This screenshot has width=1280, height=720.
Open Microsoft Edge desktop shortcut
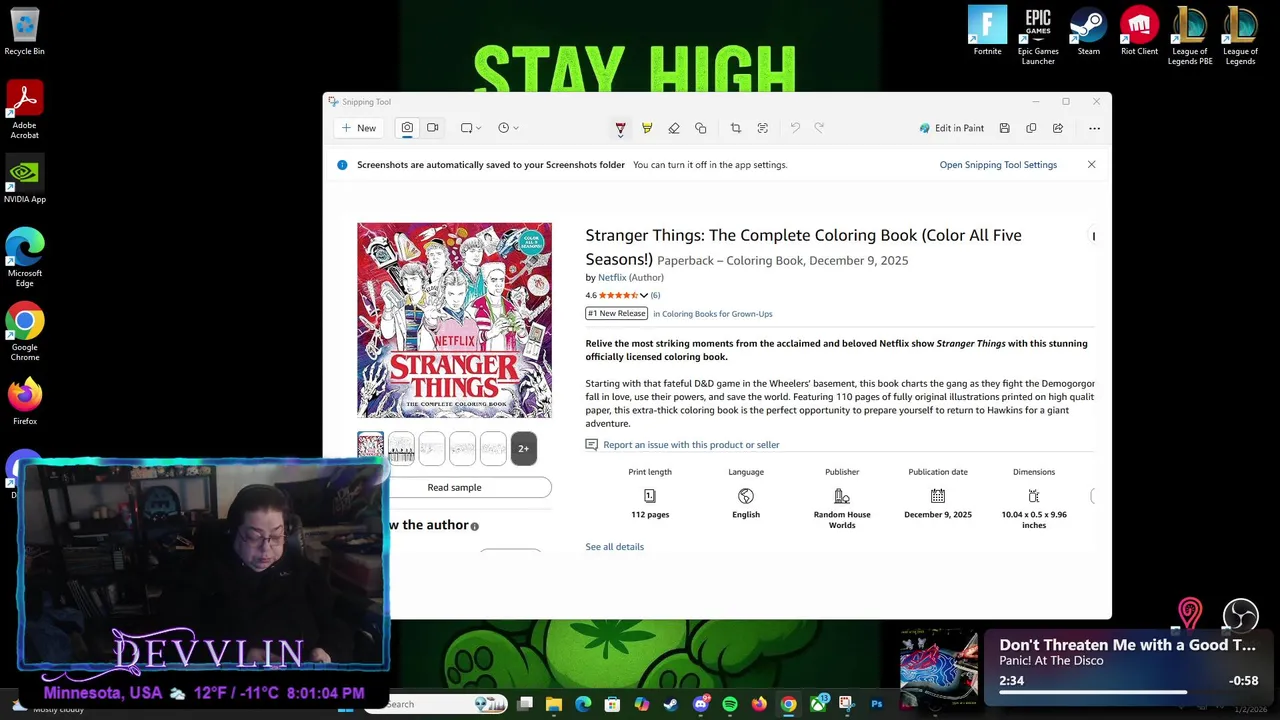click(24, 258)
